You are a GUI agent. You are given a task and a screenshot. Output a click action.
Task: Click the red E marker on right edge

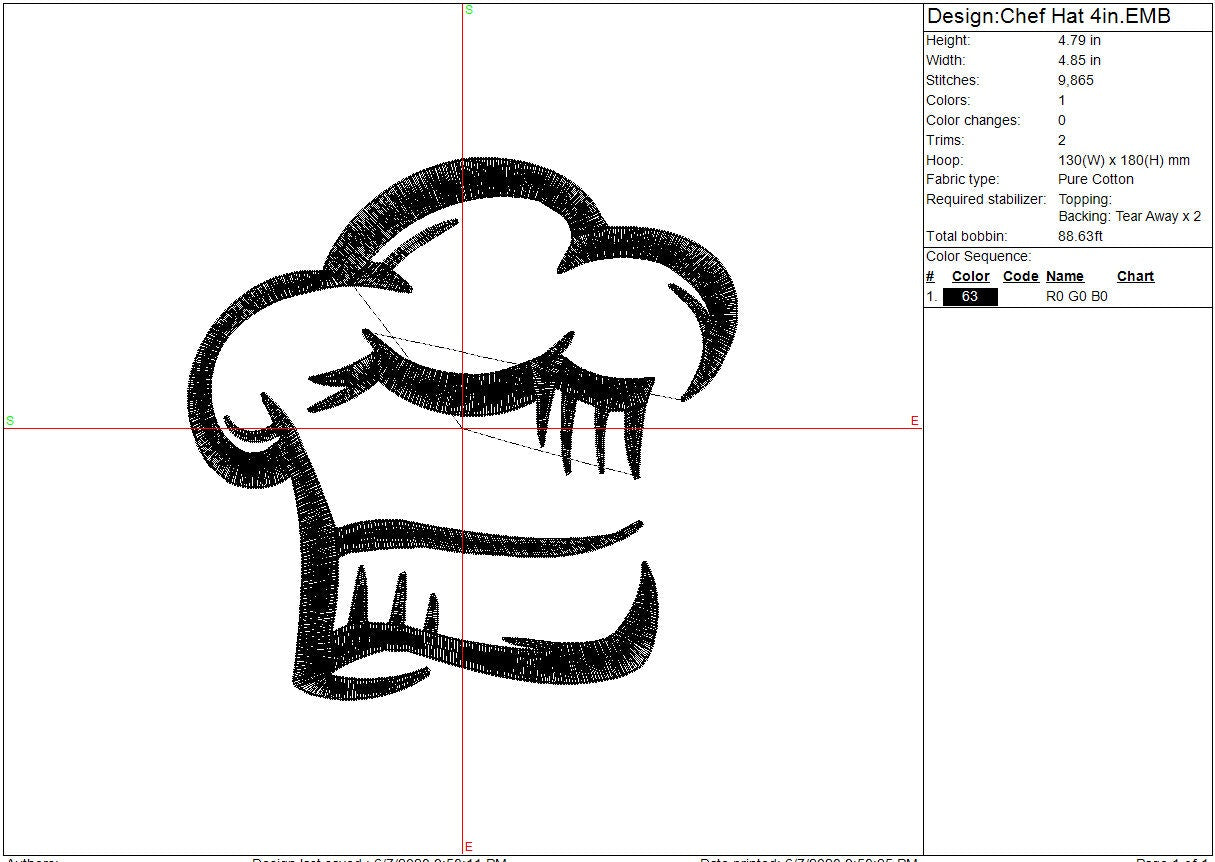click(914, 421)
